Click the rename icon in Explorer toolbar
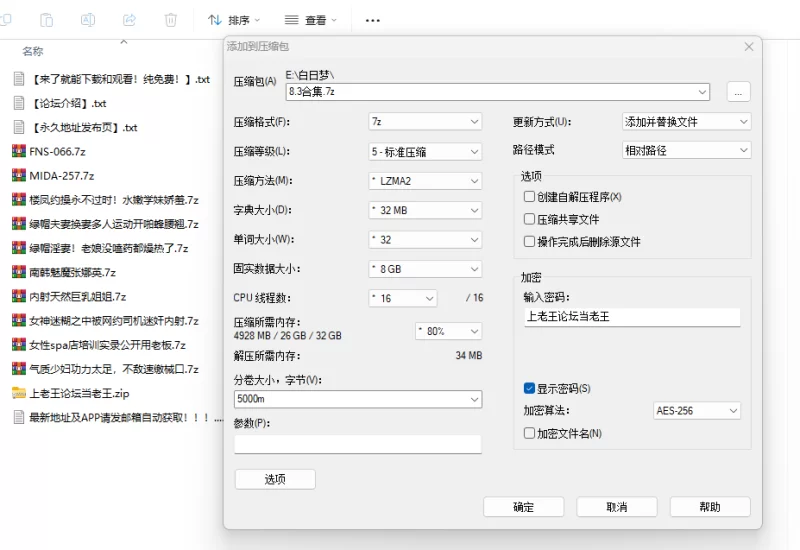 pos(88,20)
